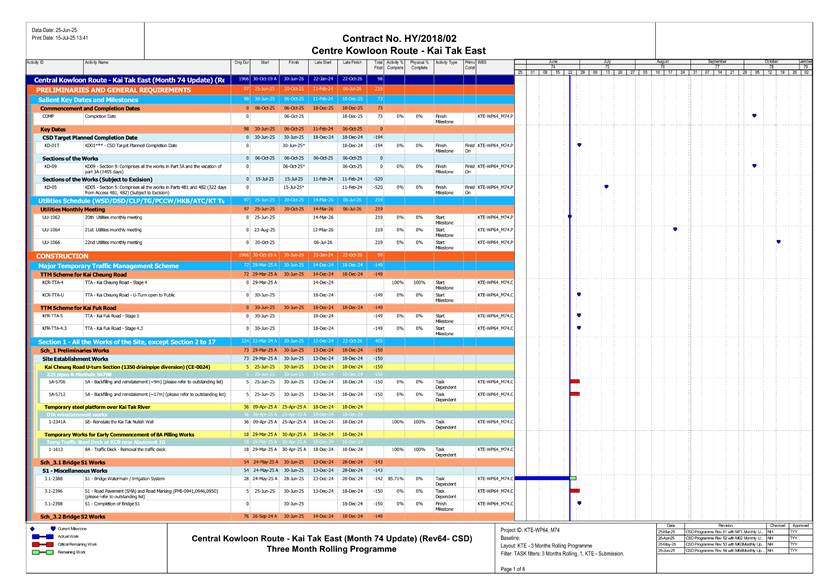Click the KD-05 milestone marker in Gantt
The image size is (830, 588).
607,187
